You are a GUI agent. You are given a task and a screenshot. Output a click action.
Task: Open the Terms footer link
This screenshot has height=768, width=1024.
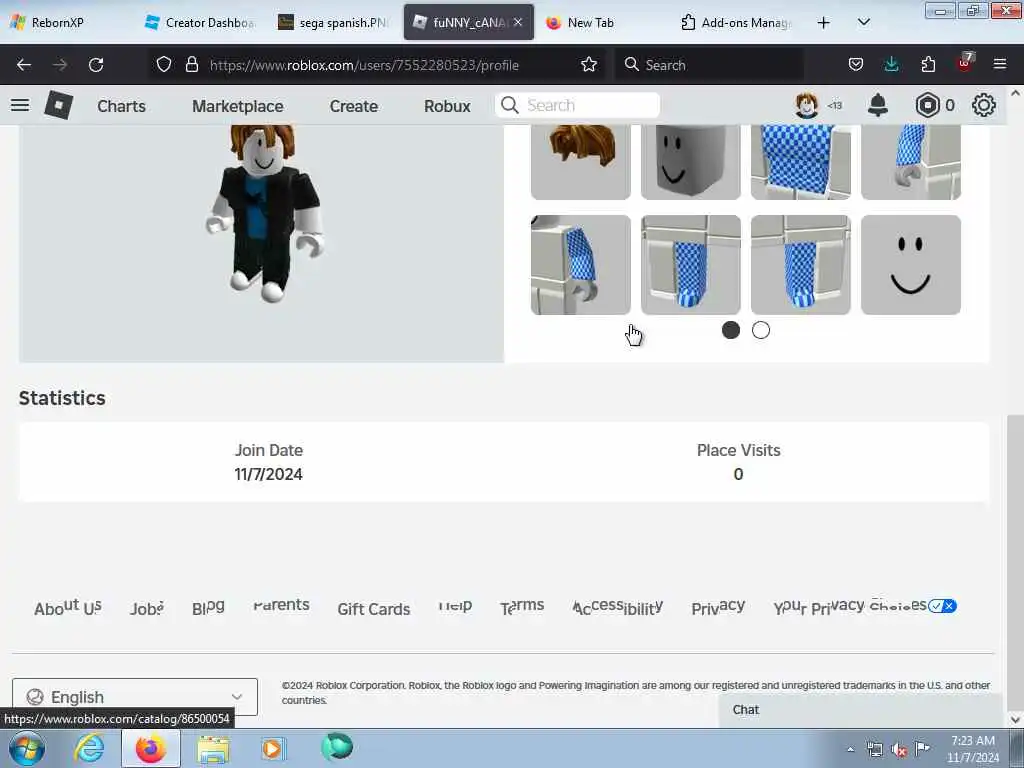(522, 607)
